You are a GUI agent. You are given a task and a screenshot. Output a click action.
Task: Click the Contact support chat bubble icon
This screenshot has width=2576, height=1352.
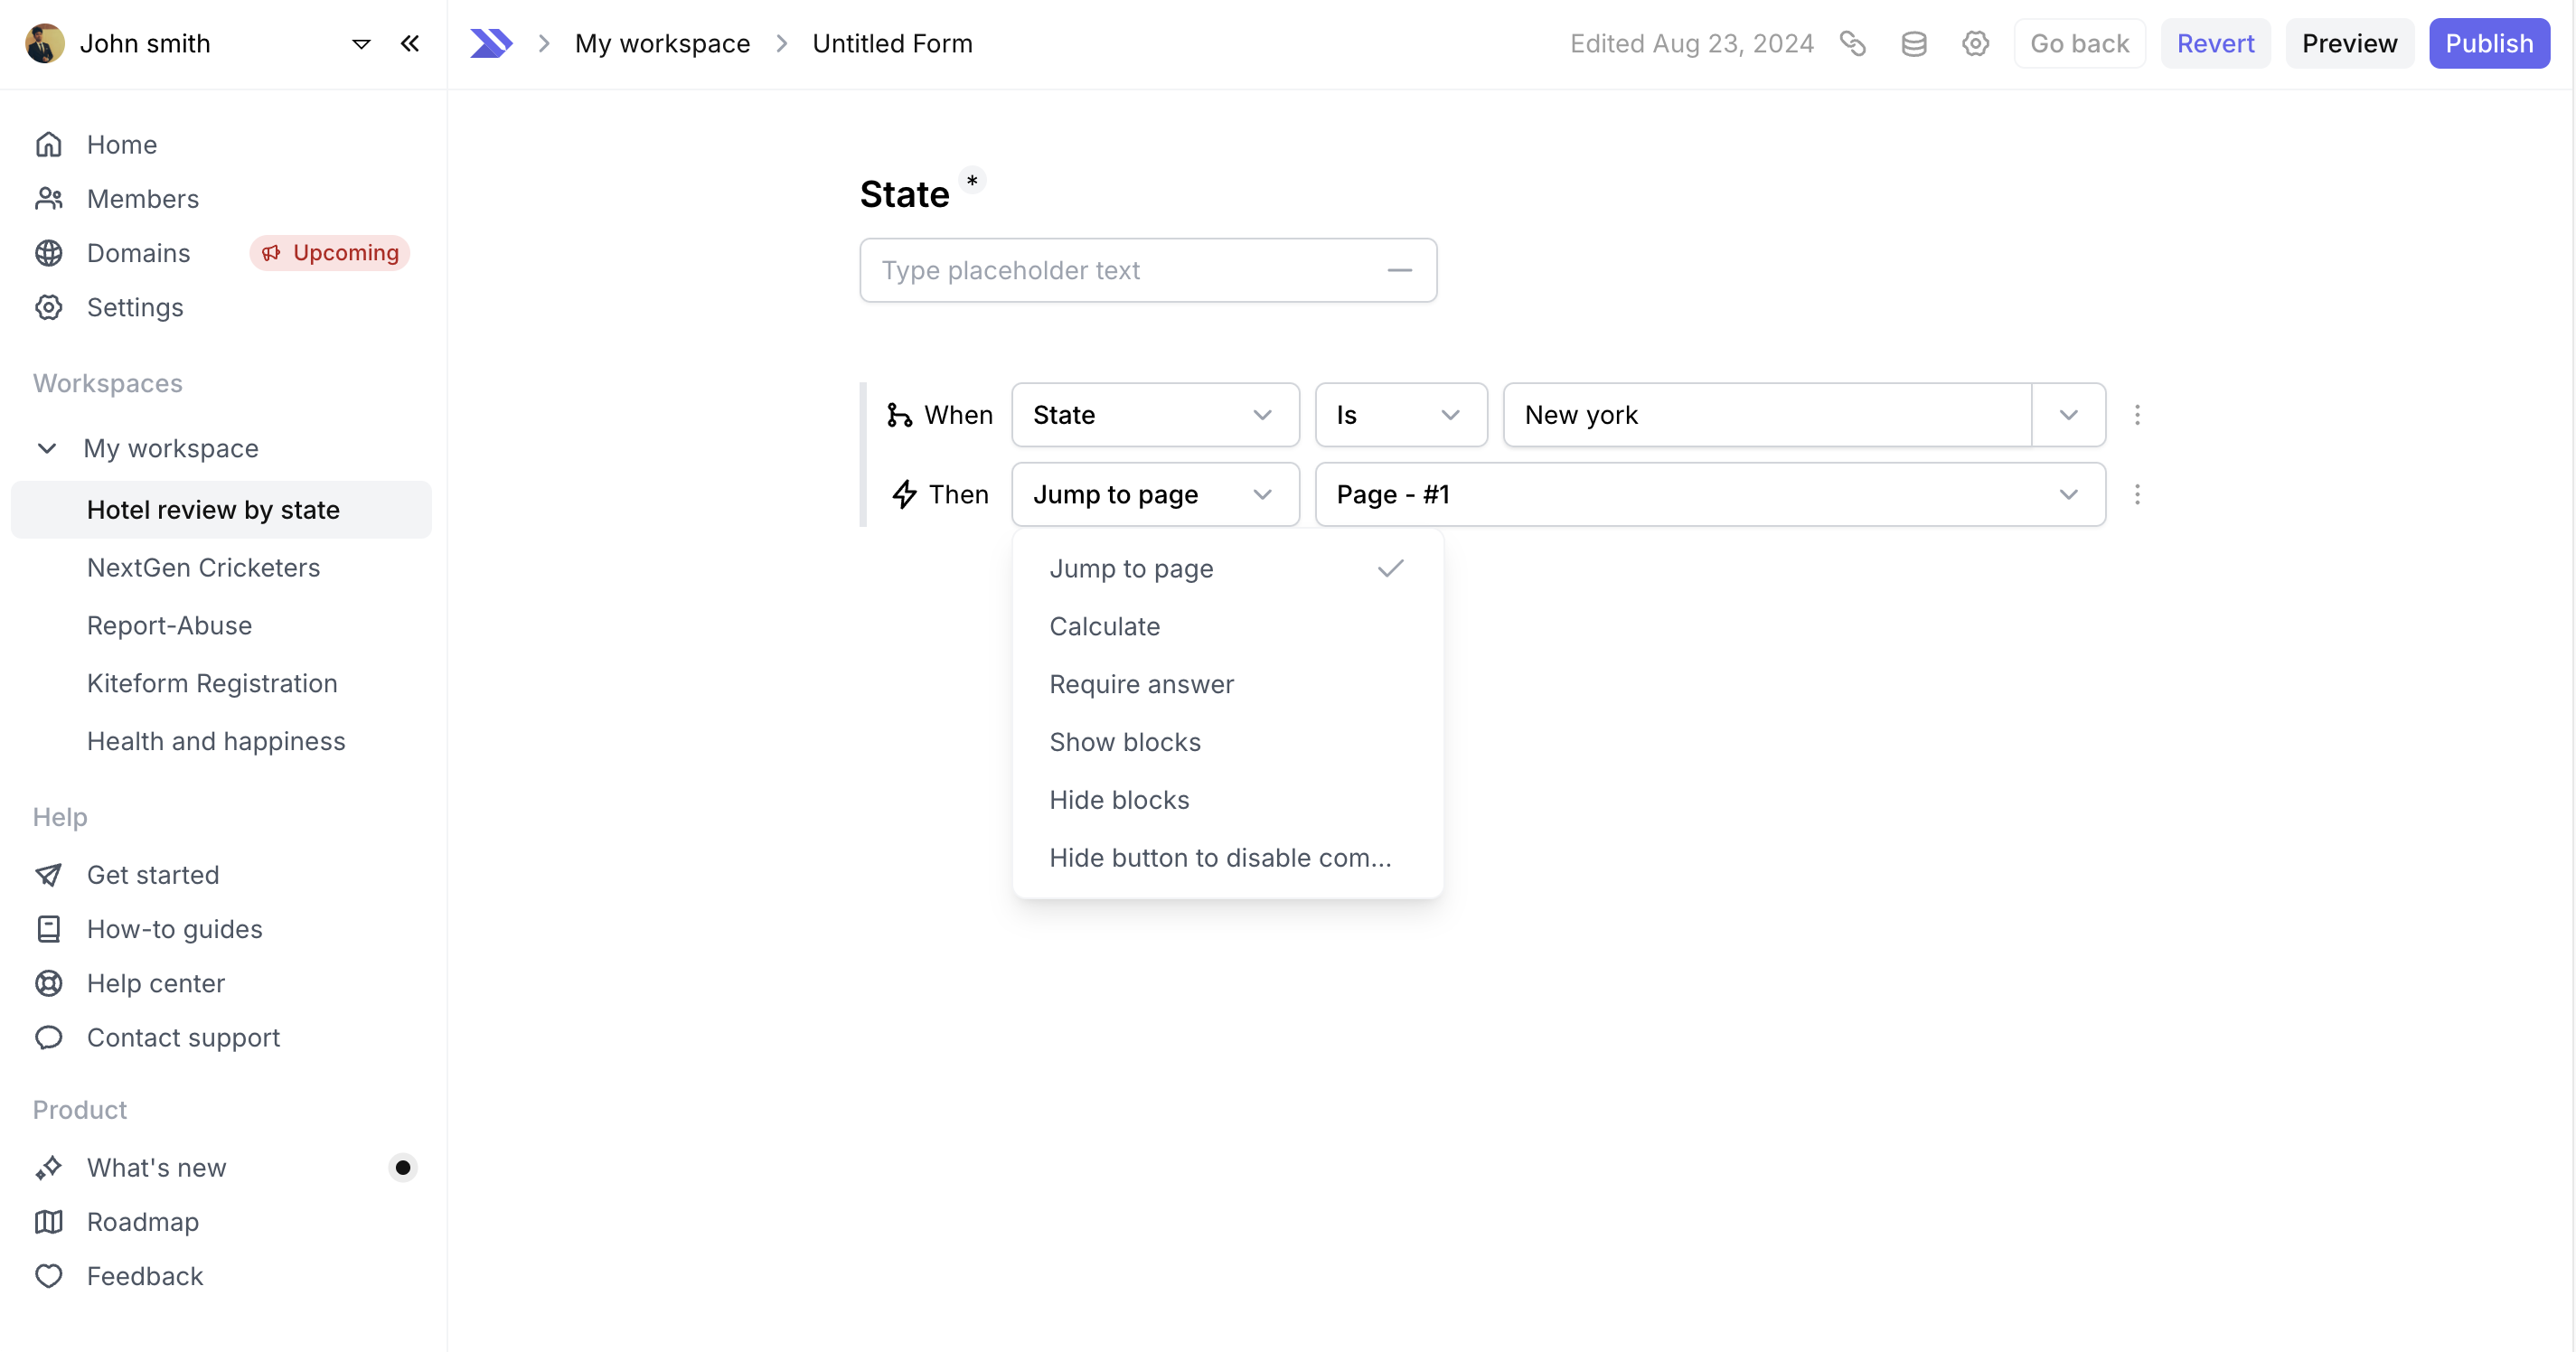pyautogui.click(x=49, y=1037)
